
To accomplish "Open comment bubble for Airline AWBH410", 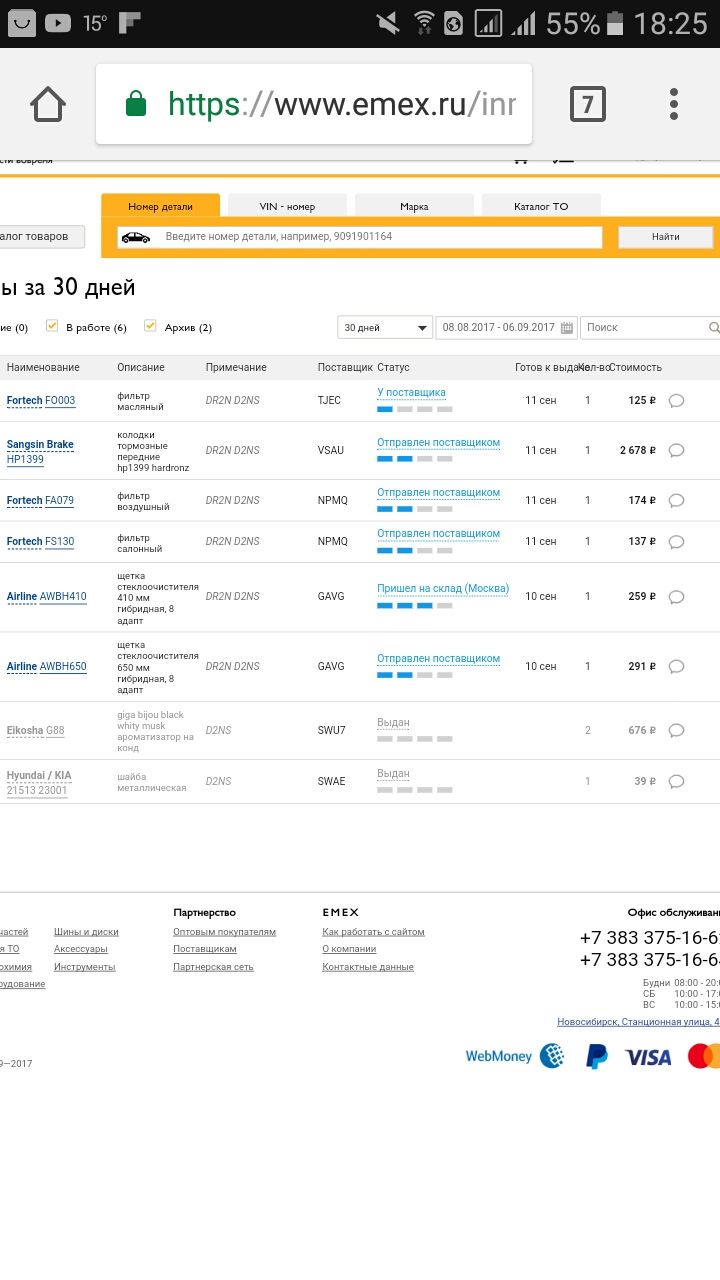I will click(676, 597).
